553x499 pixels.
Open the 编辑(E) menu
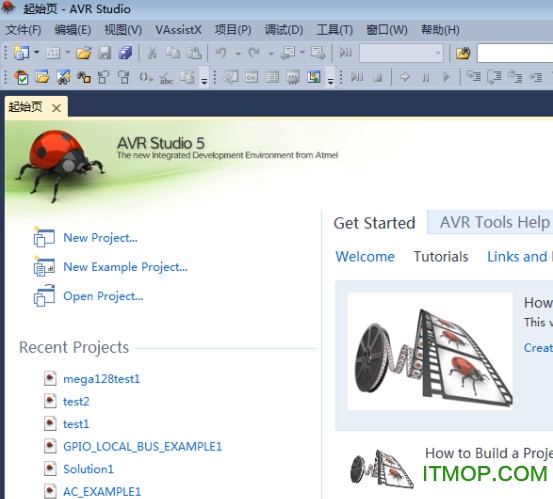click(73, 30)
